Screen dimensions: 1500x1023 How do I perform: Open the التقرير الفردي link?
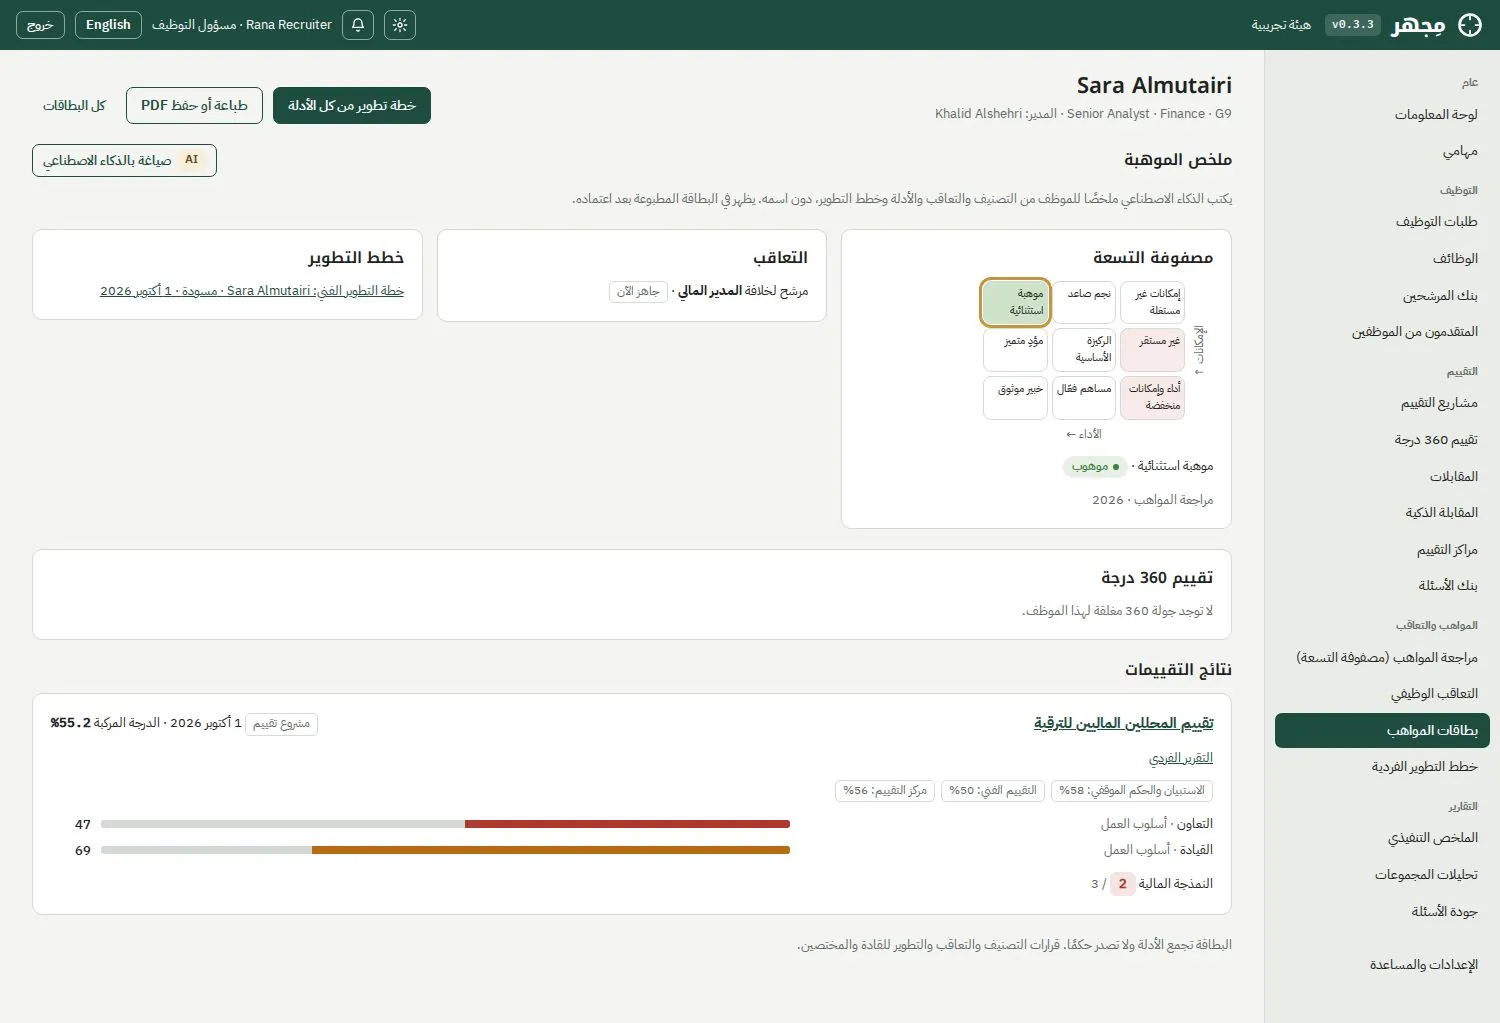coord(1181,758)
